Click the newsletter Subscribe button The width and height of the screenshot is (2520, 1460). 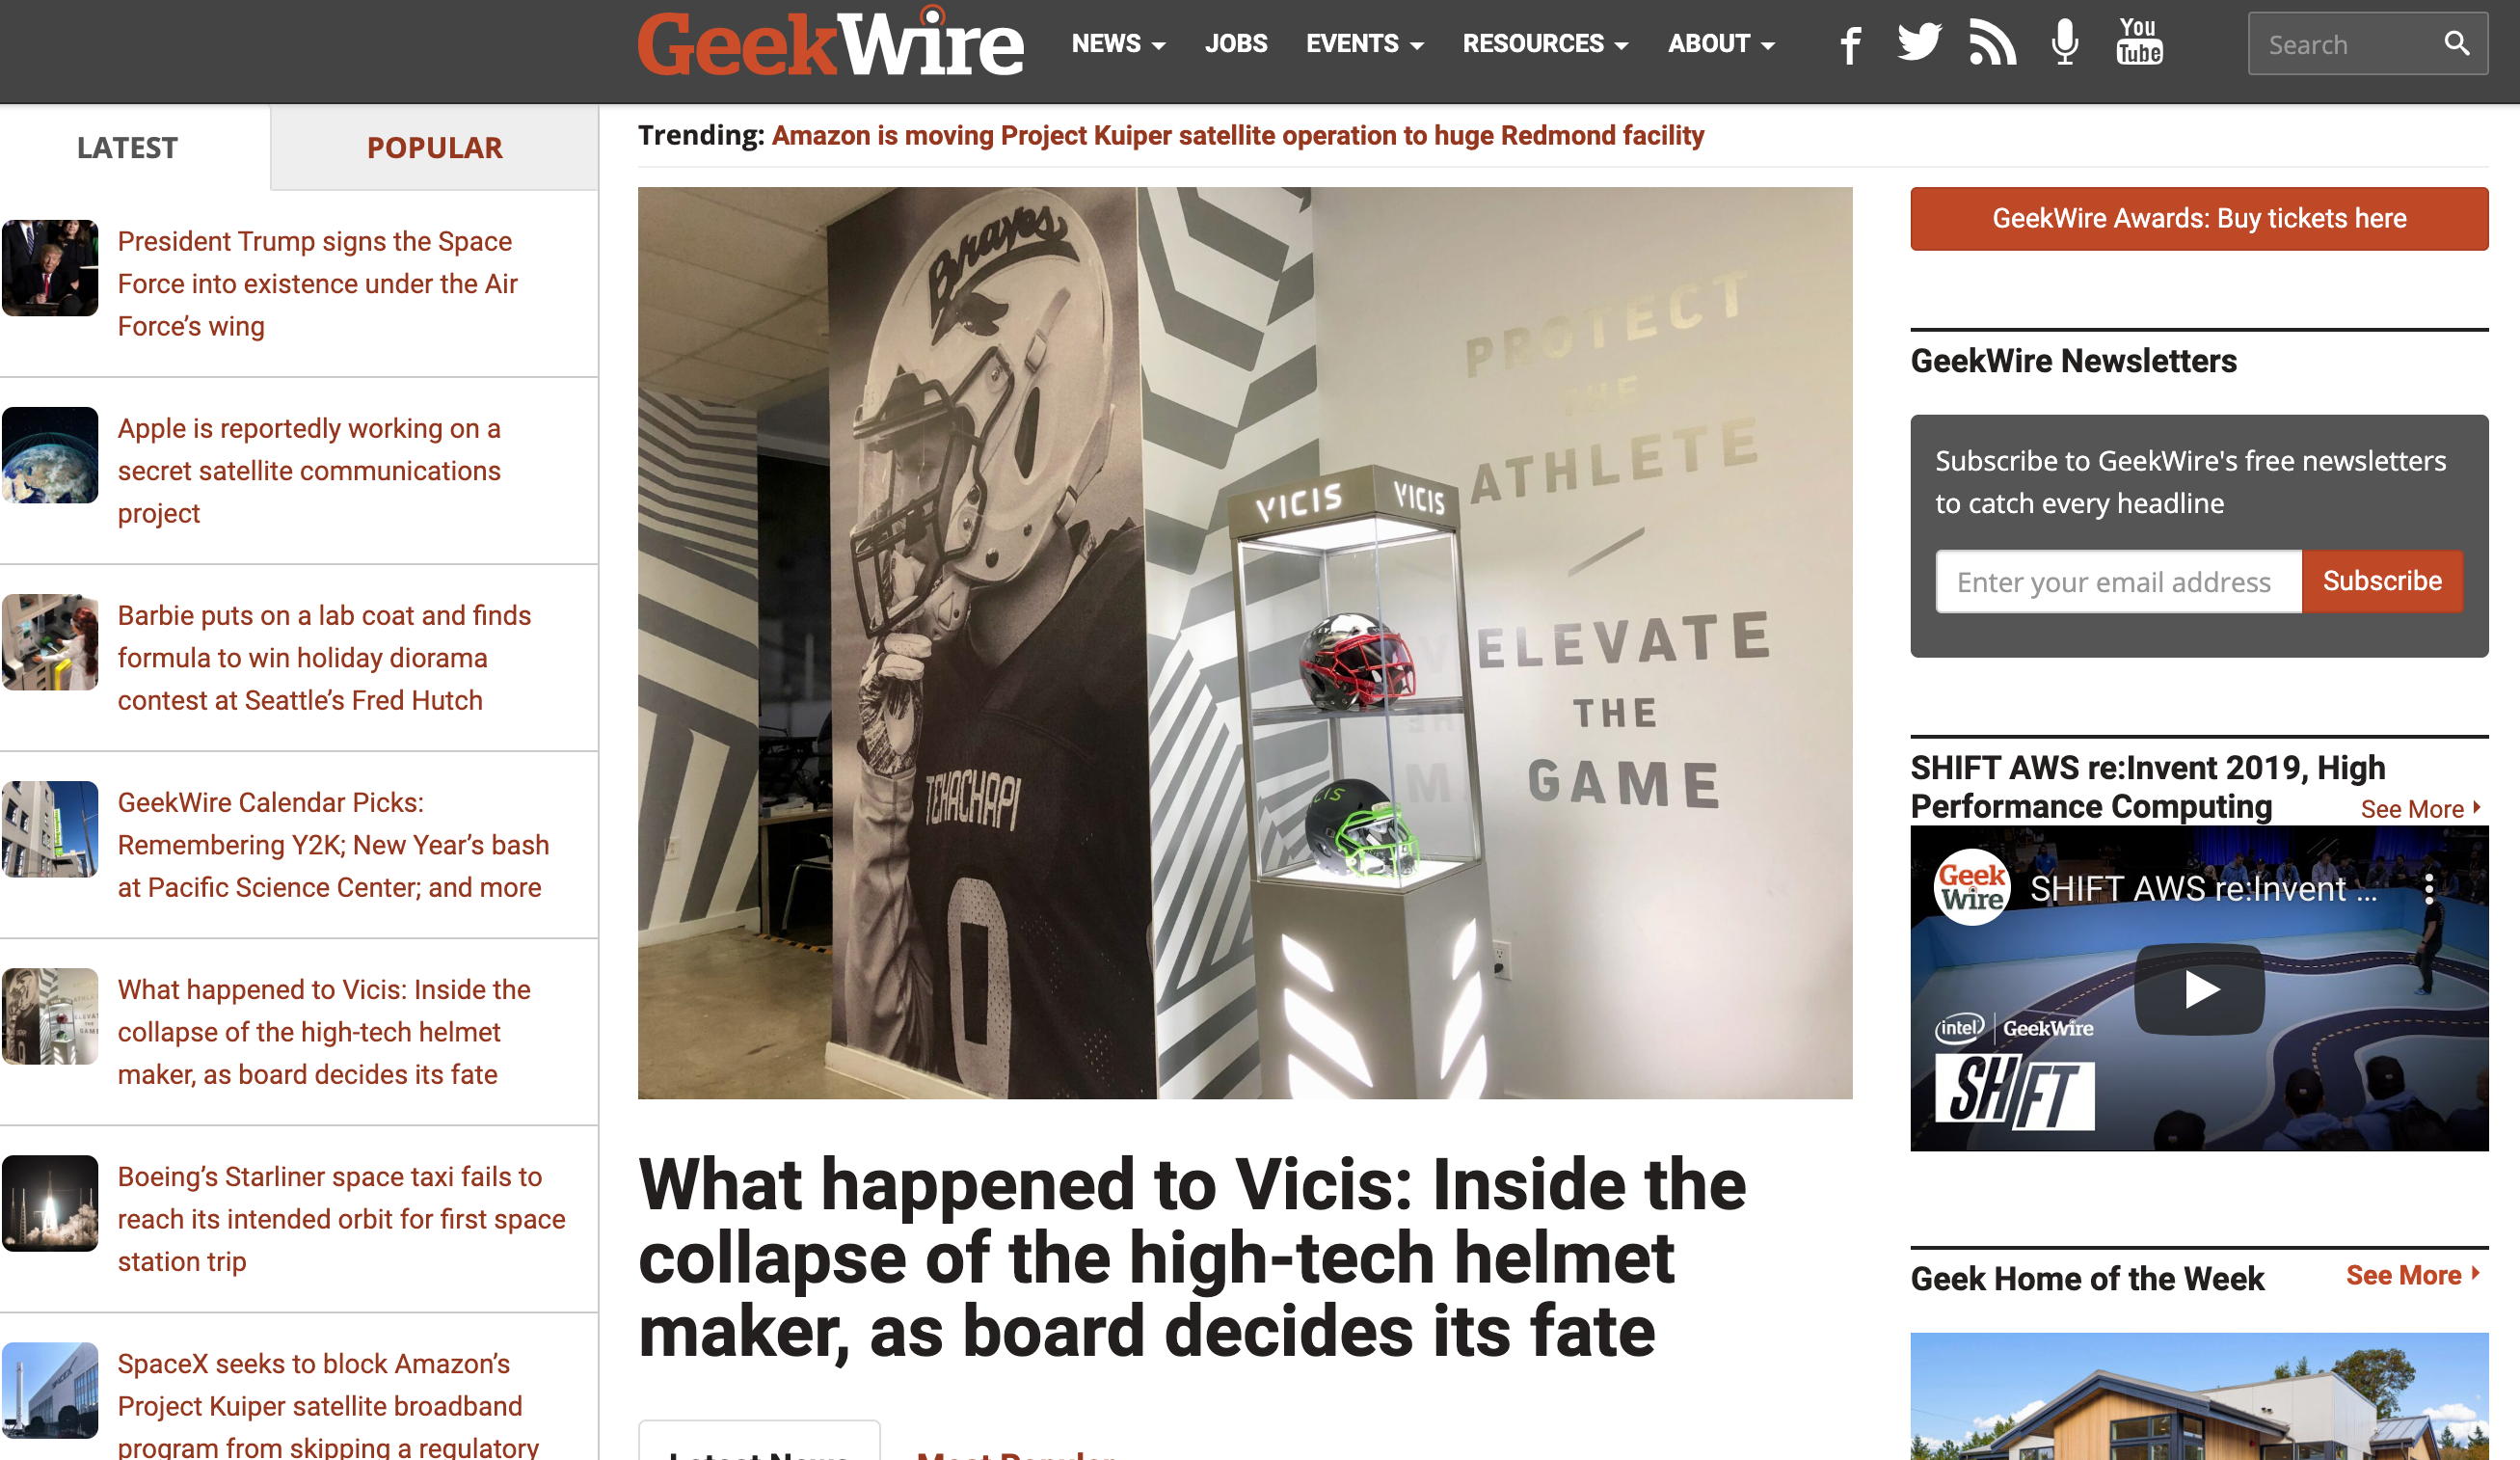click(2382, 582)
